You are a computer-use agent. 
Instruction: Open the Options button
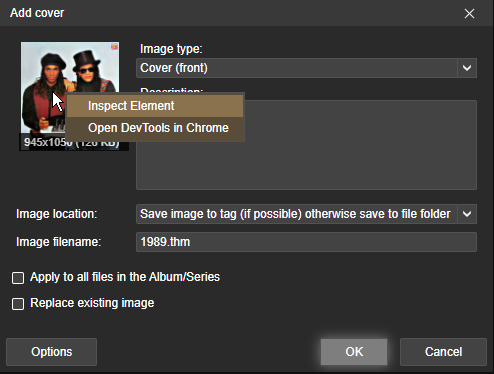(x=52, y=352)
